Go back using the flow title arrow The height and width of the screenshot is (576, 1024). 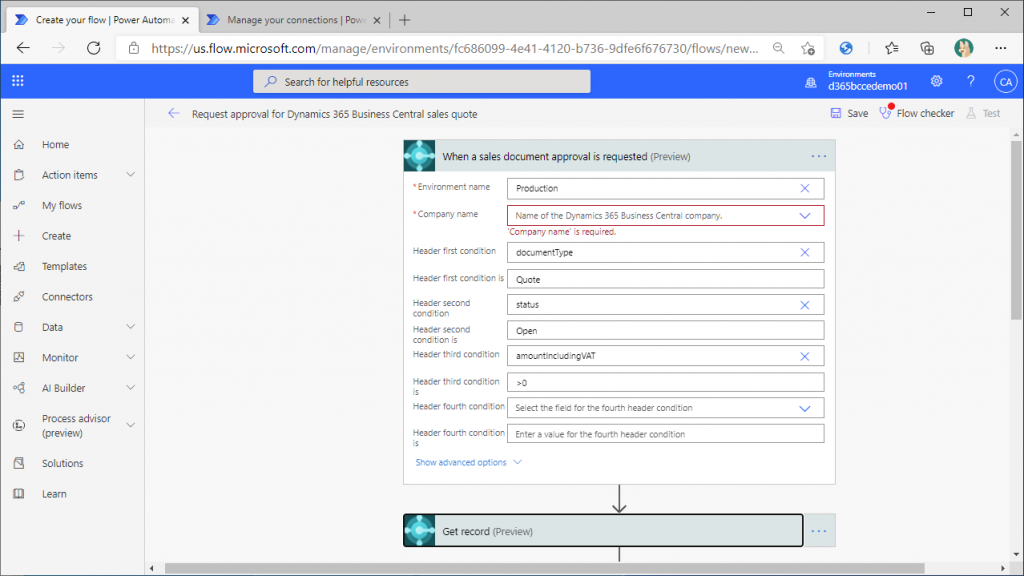pyautogui.click(x=173, y=114)
